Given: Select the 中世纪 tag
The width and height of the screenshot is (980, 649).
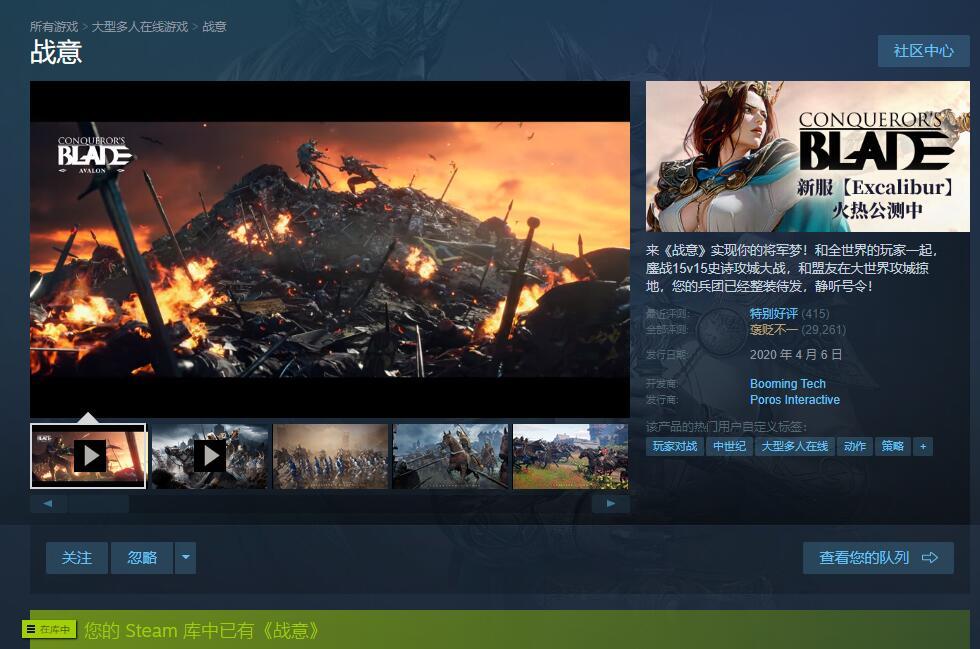Looking at the screenshot, I should (x=729, y=446).
